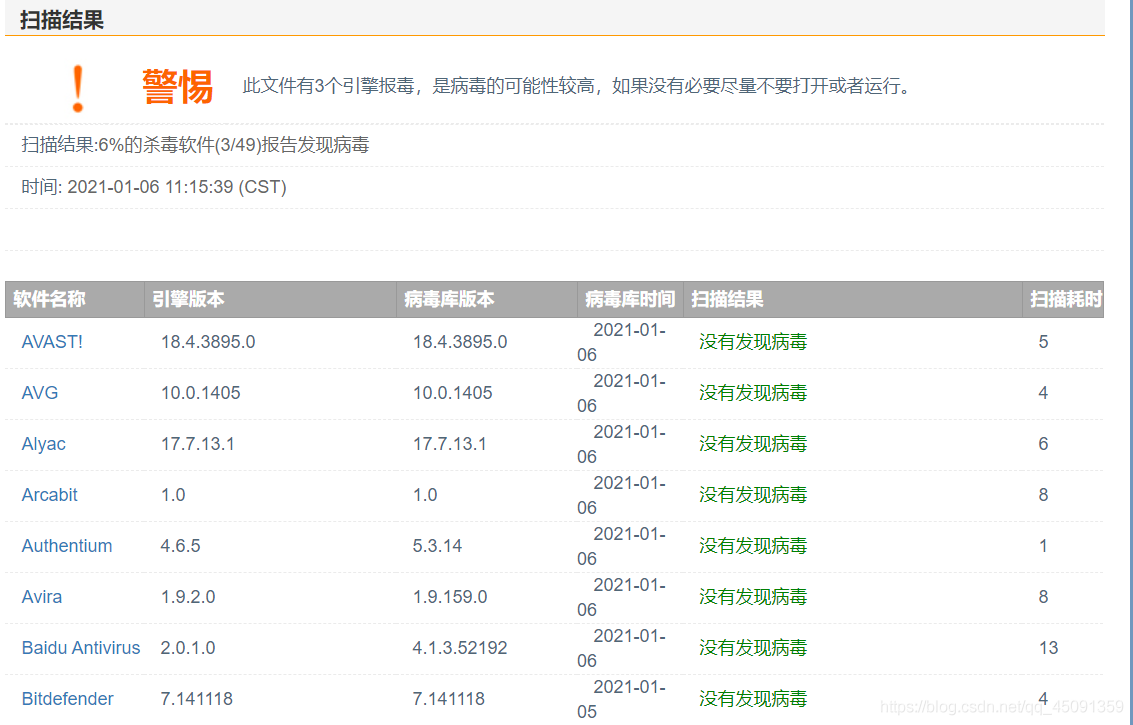Click Baidu Antivirus scan result 没有发现病毒
The image size is (1133, 725).
pyautogui.click(x=753, y=648)
